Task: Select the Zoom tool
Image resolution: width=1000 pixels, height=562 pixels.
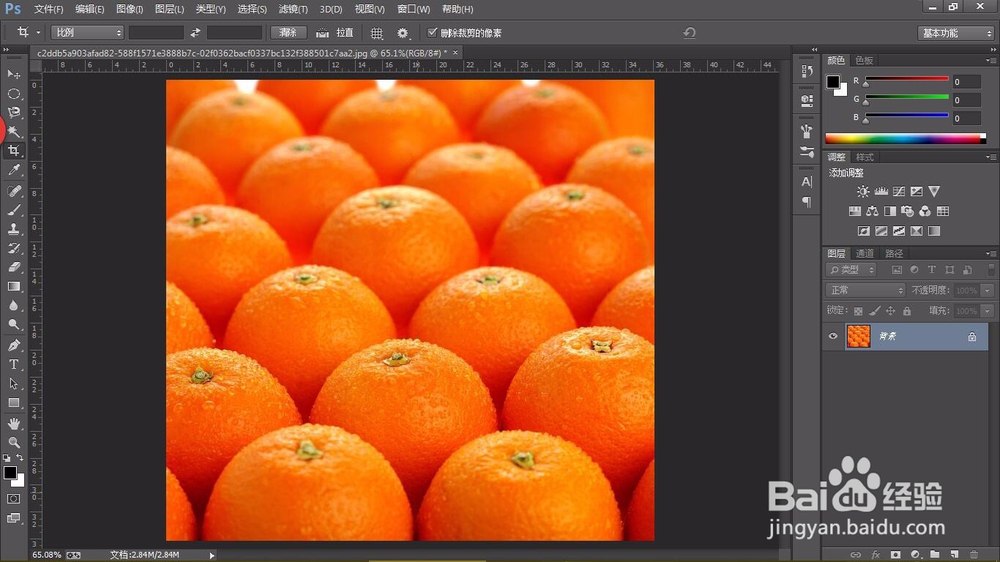Action: click(x=13, y=442)
